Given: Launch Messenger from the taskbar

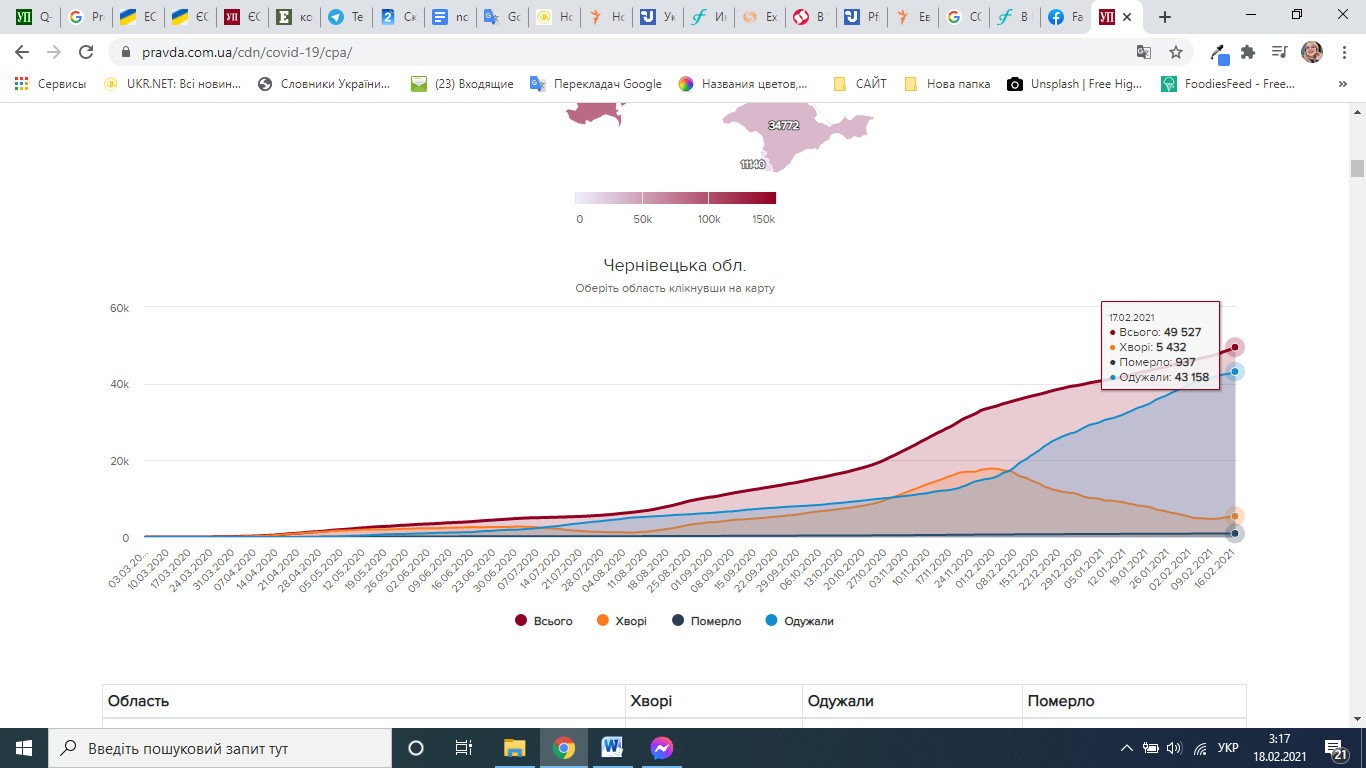Looking at the screenshot, I should (661, 748).
